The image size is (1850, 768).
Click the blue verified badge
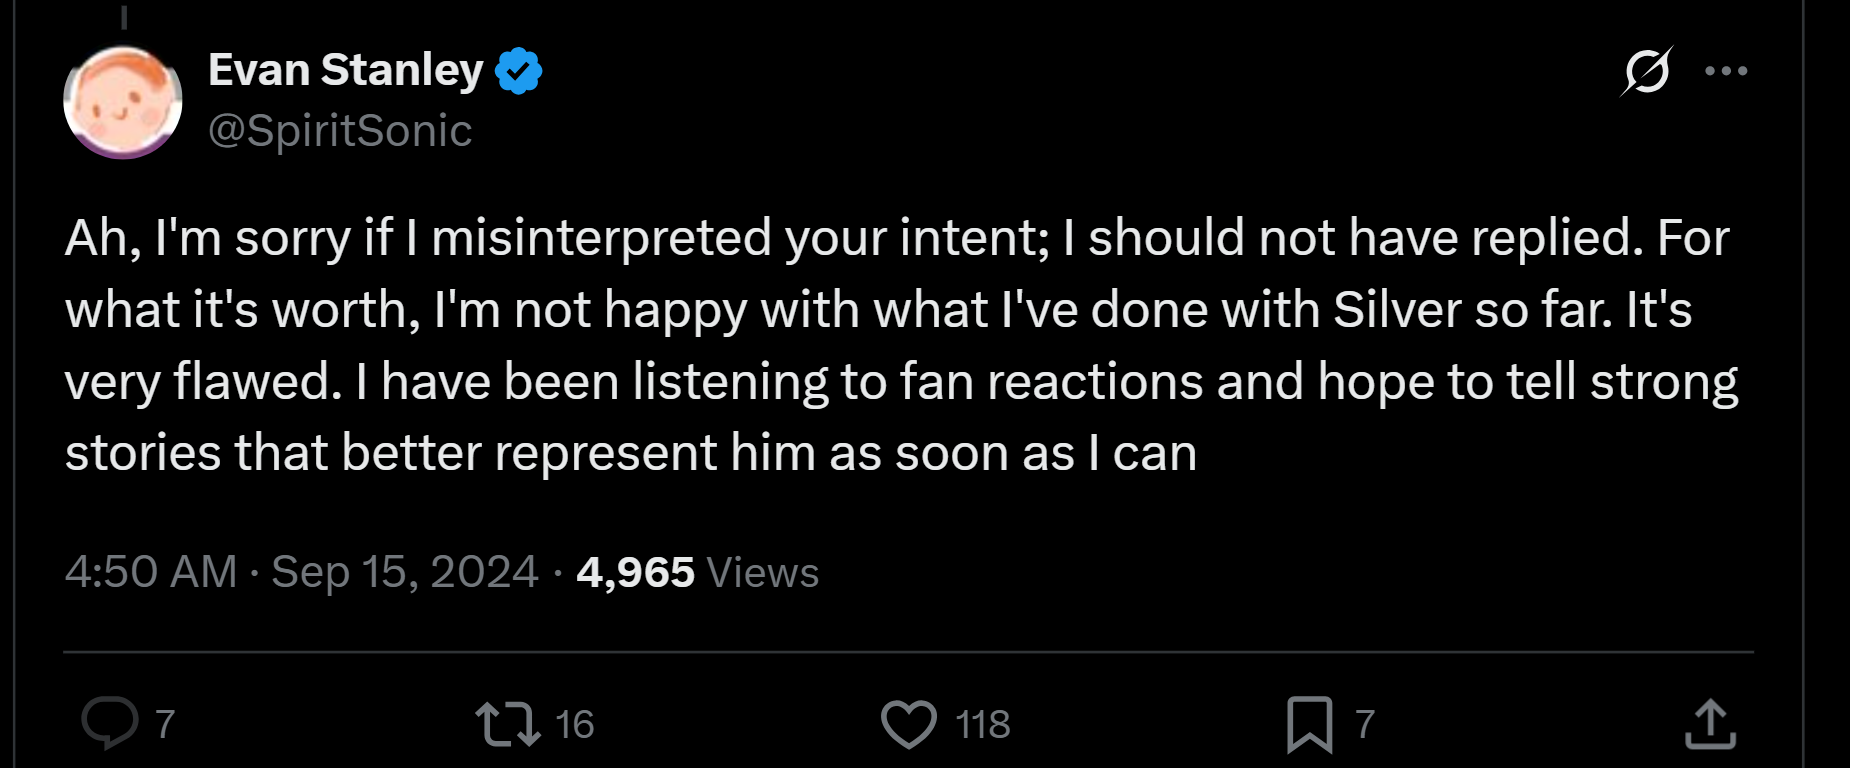coord(518,71)
